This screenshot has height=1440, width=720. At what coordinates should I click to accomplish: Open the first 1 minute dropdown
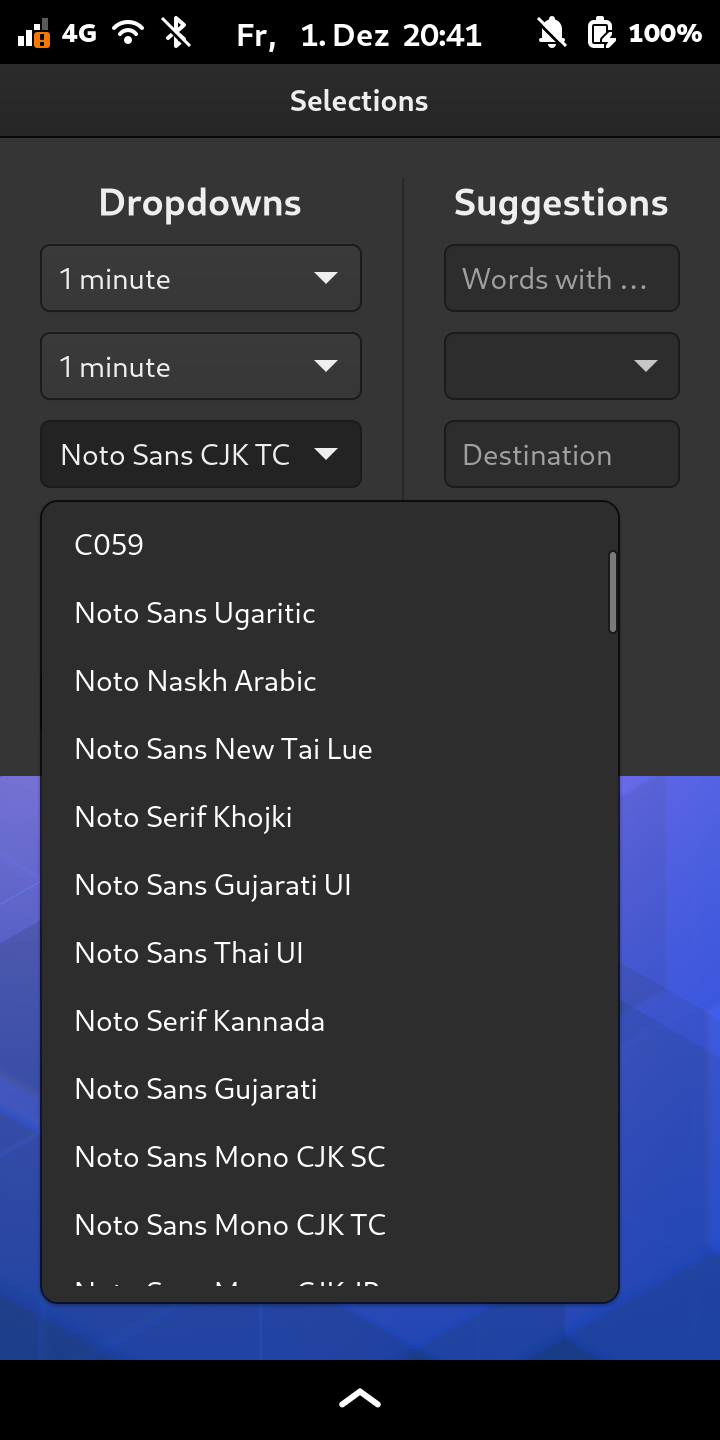click(201, 278)
